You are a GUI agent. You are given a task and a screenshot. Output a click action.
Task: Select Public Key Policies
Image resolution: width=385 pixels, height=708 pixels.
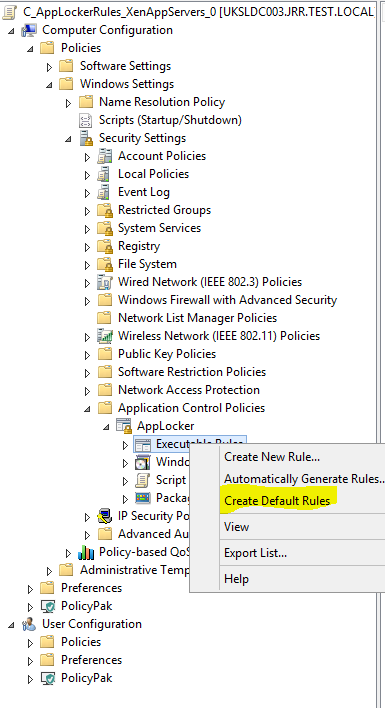(167, 354)
